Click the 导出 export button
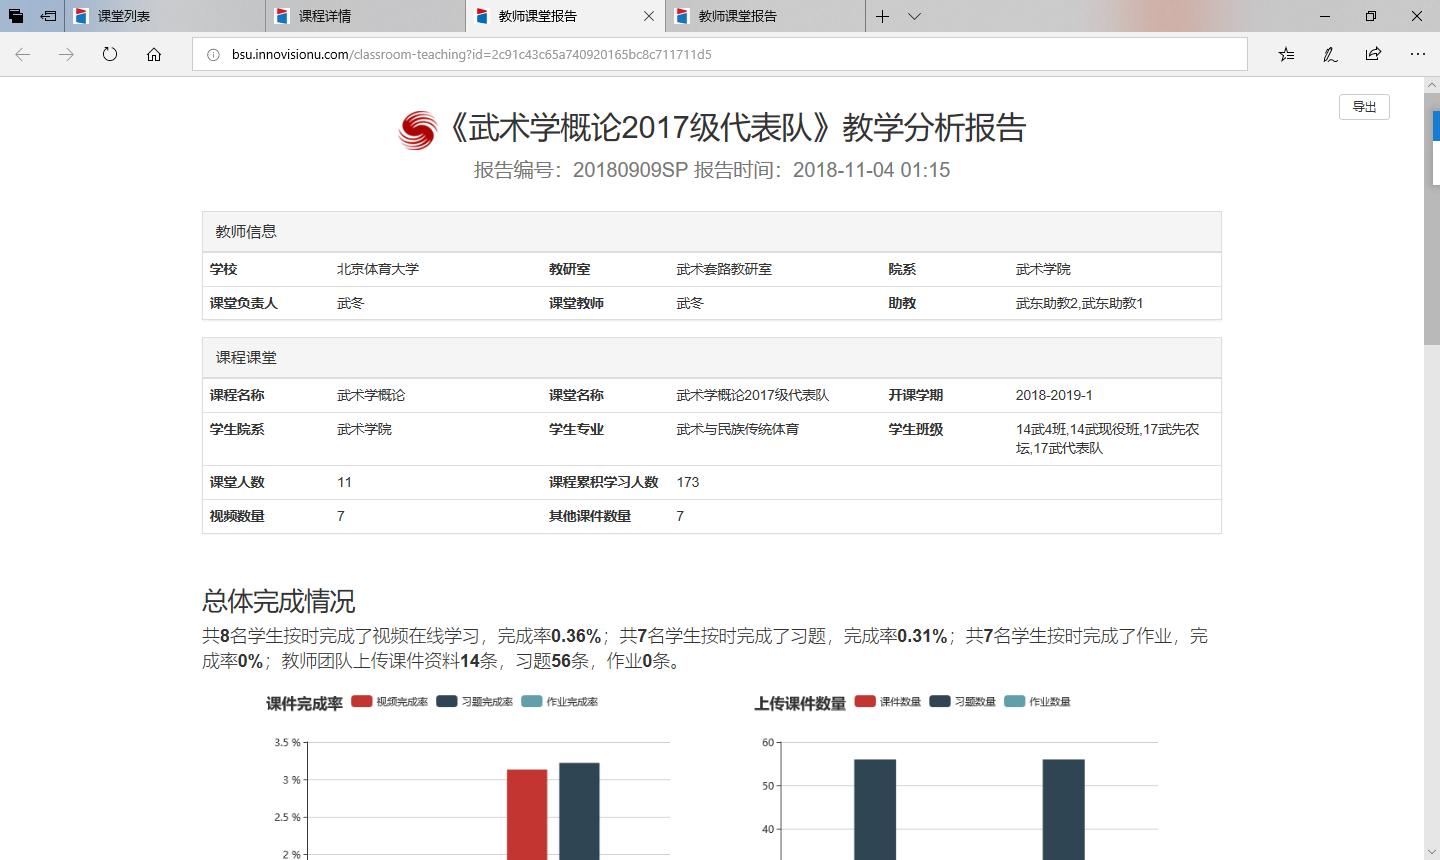Screen dimensions: 1440x860 coord(1364,106)
